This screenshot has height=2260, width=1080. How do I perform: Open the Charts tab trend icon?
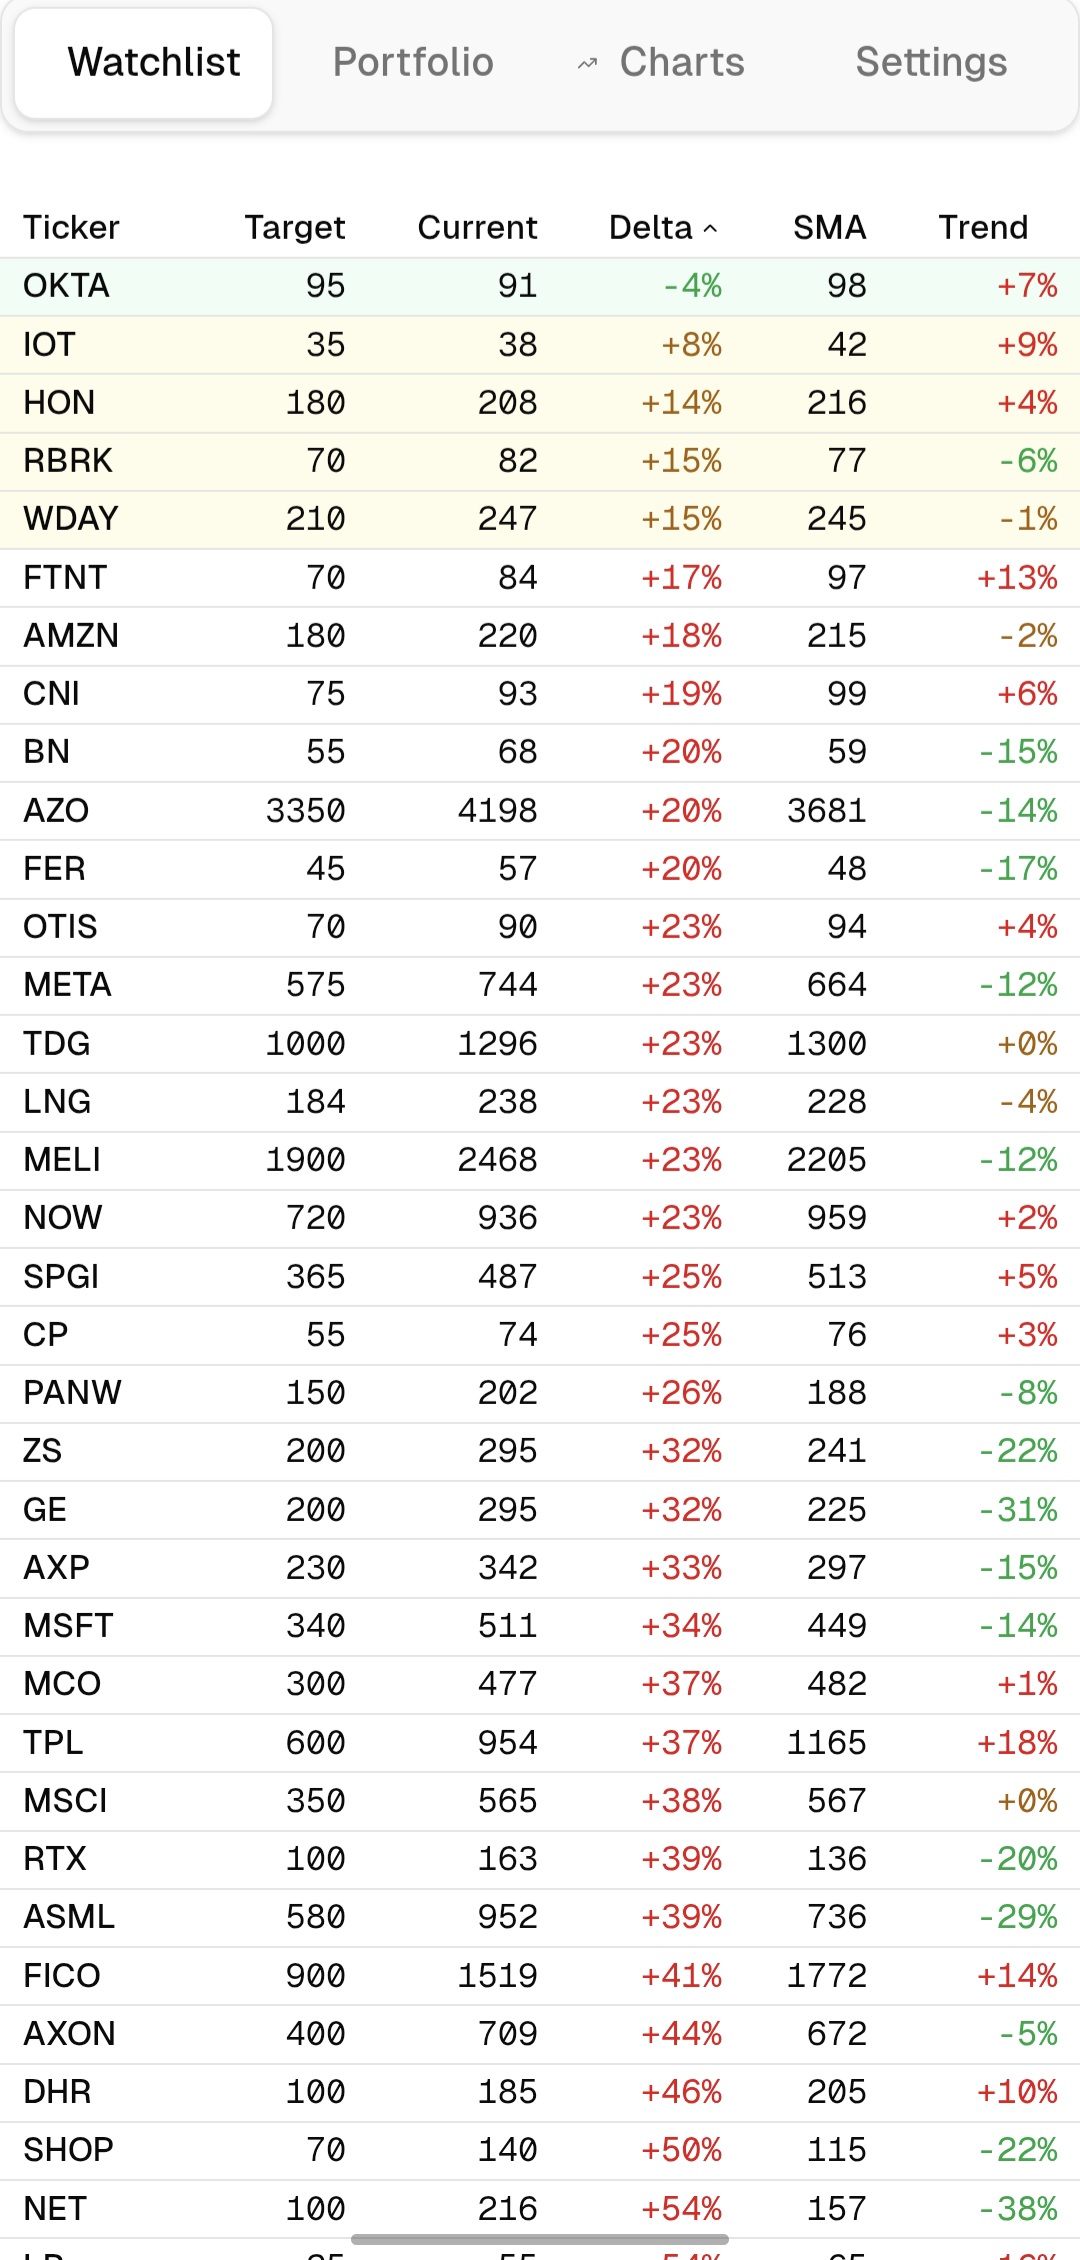[x=588, y=64]
